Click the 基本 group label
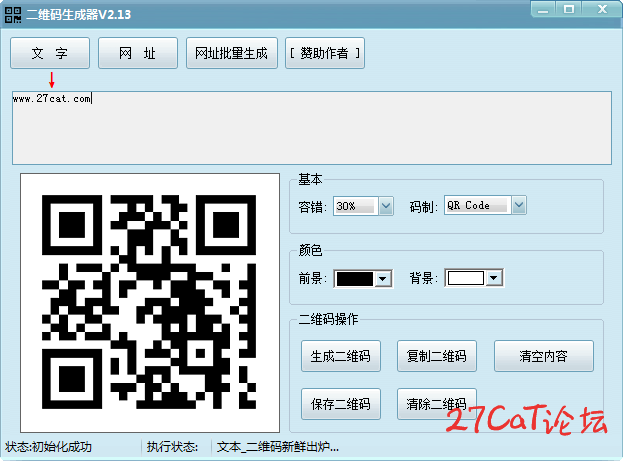This screenshot has height=461, width=623. click(310, 180)
